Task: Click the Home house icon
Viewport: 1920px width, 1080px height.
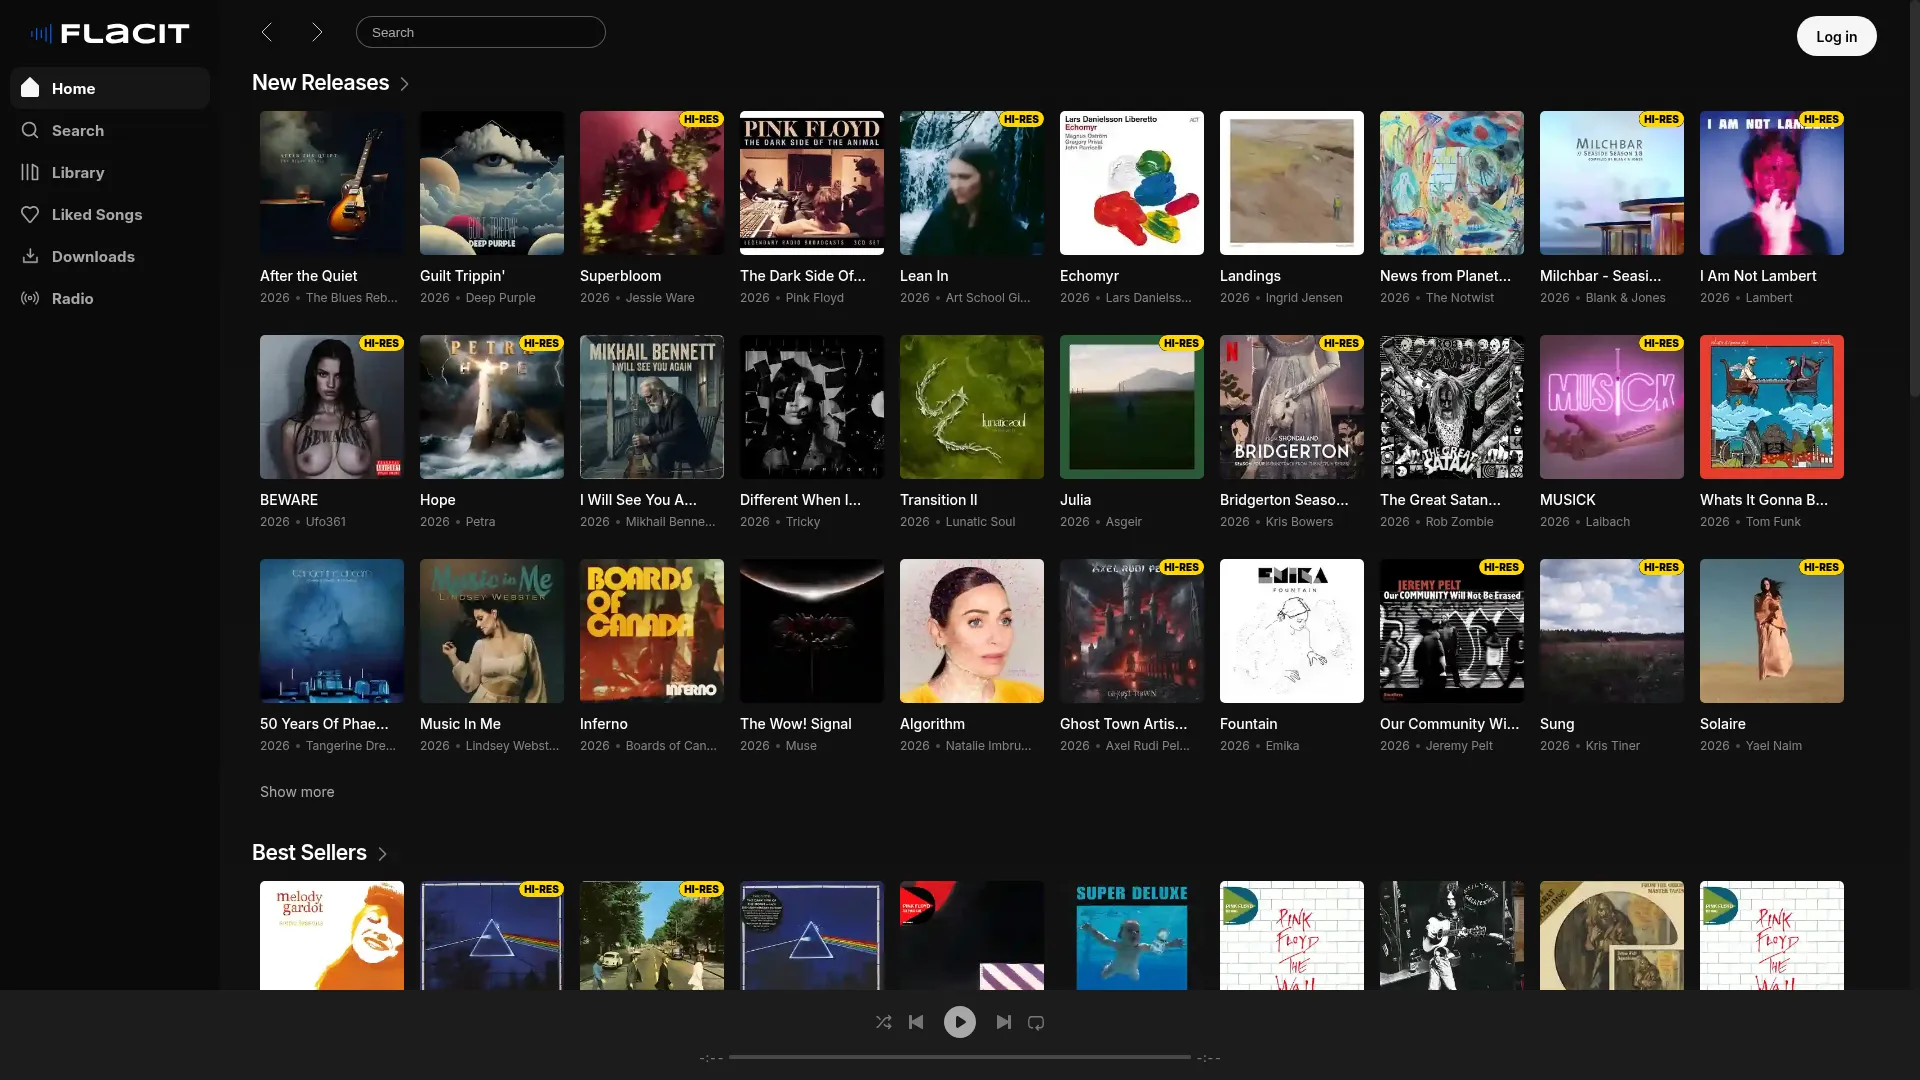Action: 30,88
